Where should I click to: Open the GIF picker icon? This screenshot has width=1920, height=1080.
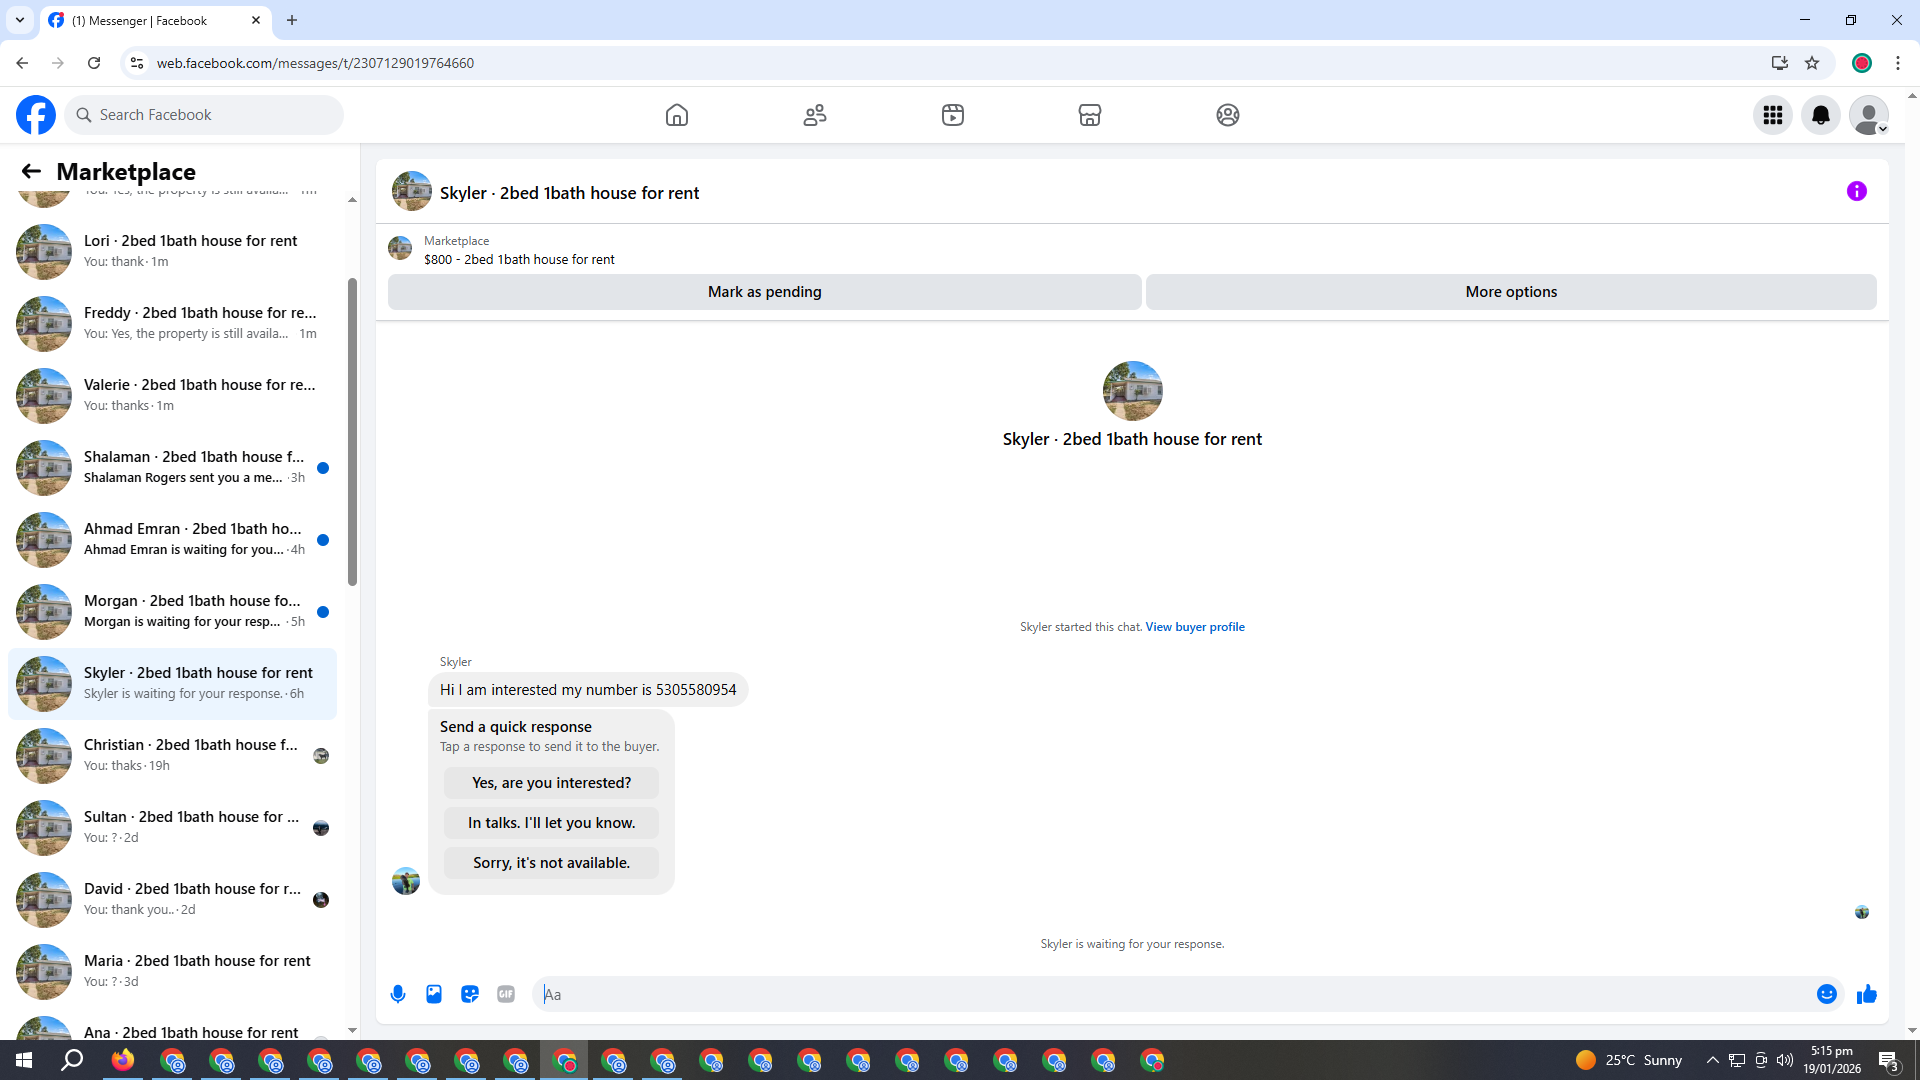click(506, 994)
